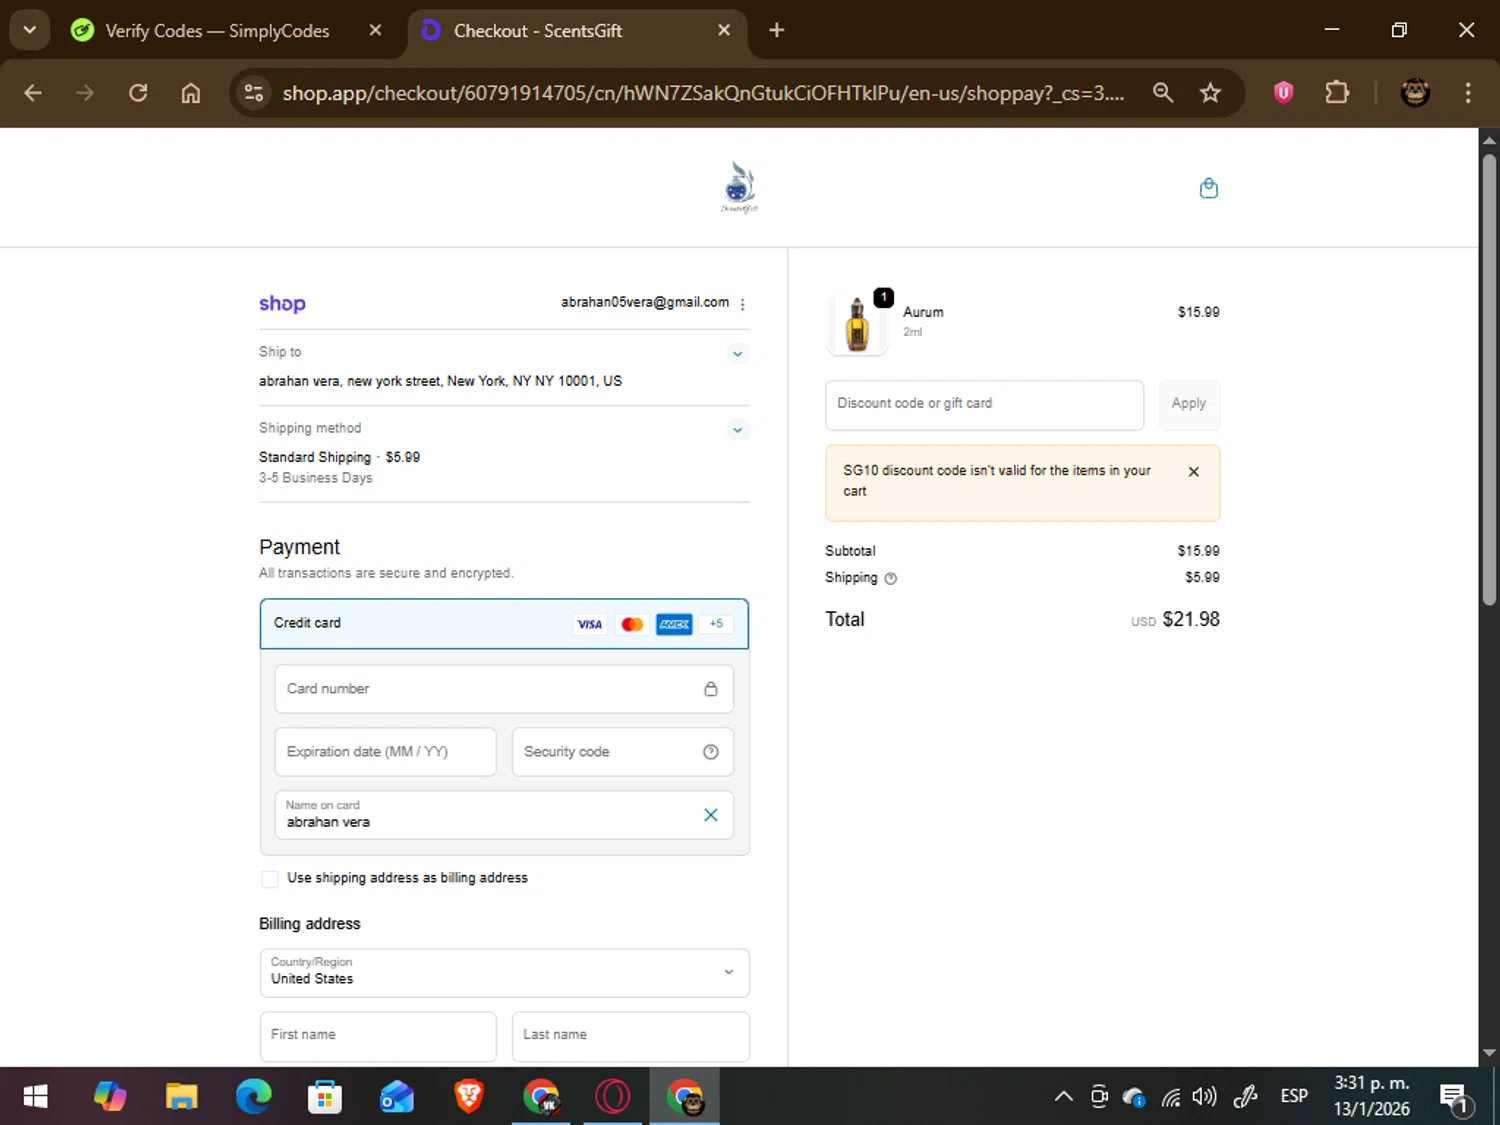Click the Security code field
Viewport: 1500px width, 1125px height.
[622, 752]
